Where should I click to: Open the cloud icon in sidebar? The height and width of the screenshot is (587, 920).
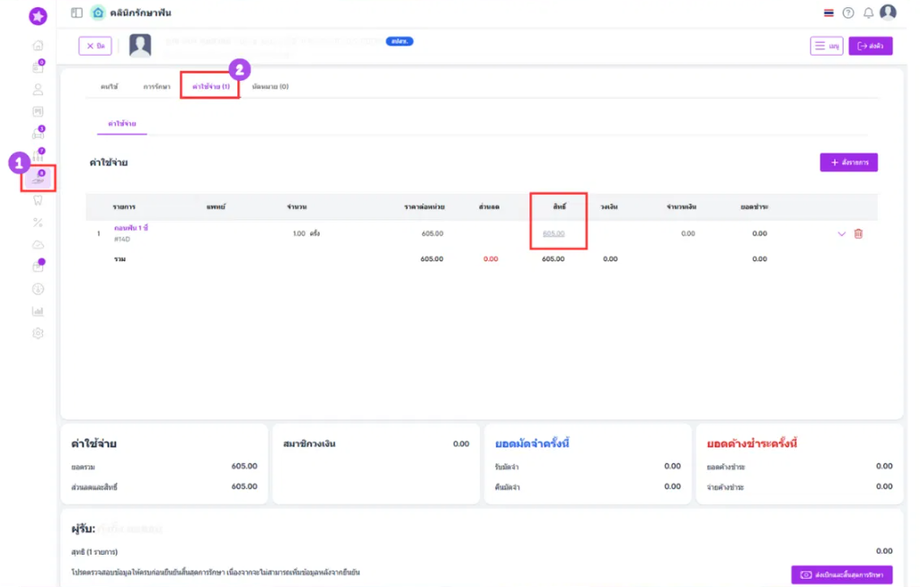point(38,245)
